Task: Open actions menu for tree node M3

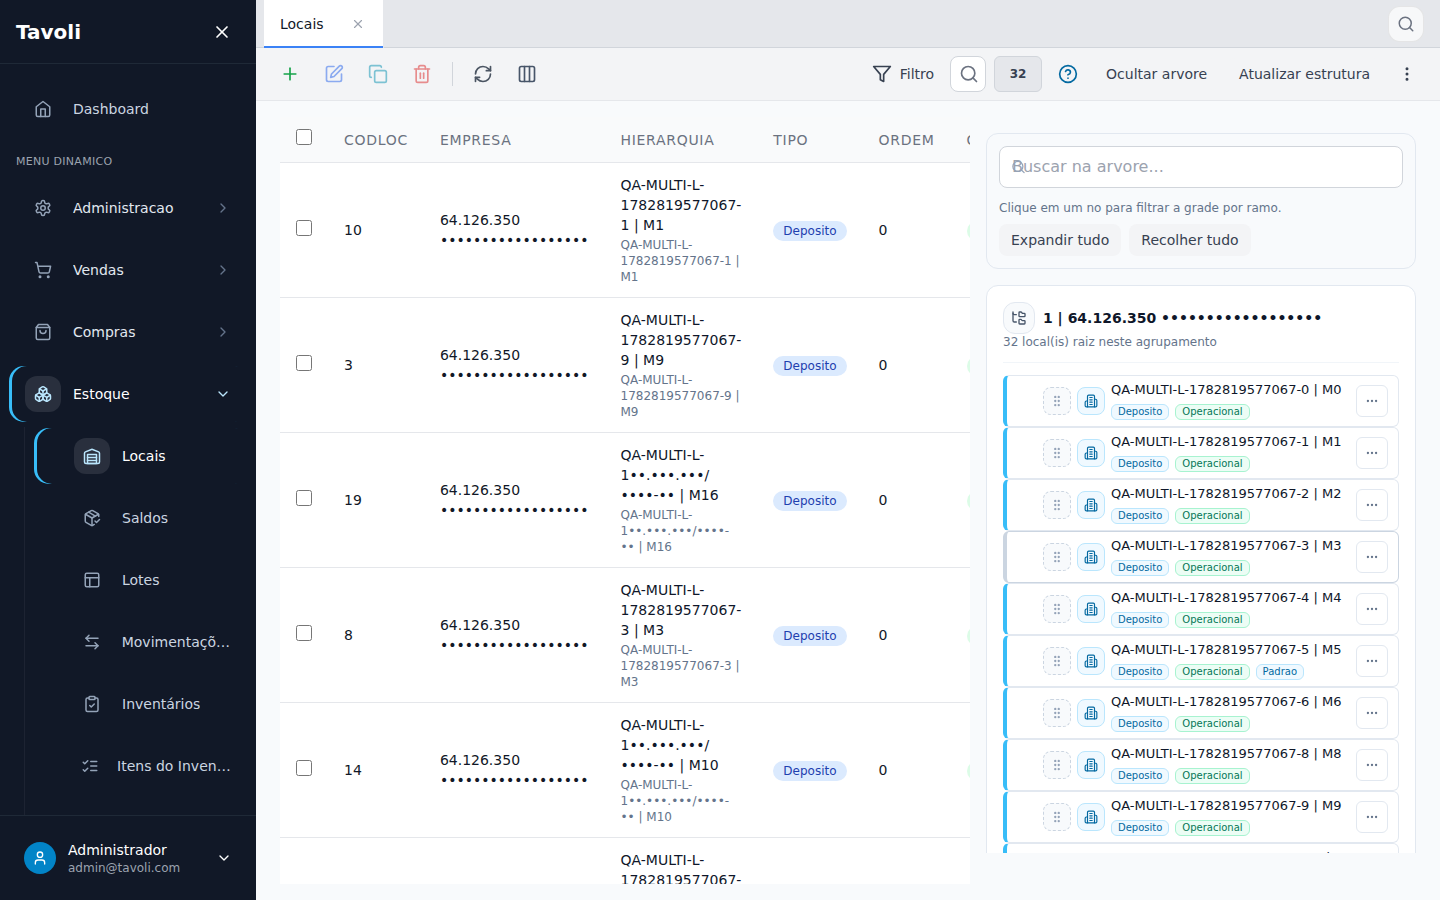Action: point(1372,557)
